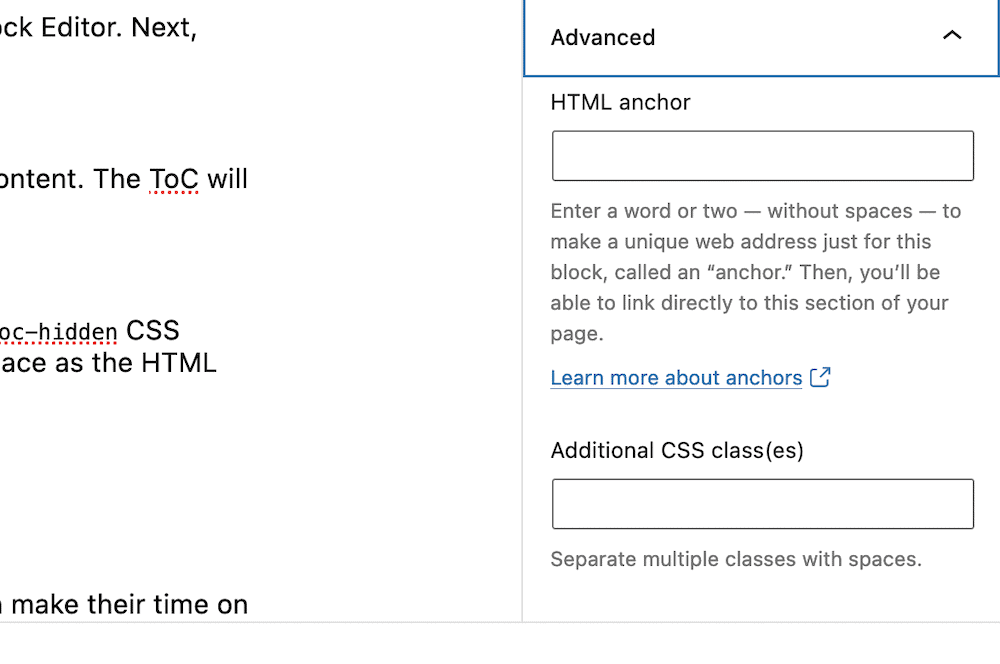Viewport: 1000px width, 664px height.
Task: Click the Additional CSS class(es) label
Action: (x=677, y=450)
